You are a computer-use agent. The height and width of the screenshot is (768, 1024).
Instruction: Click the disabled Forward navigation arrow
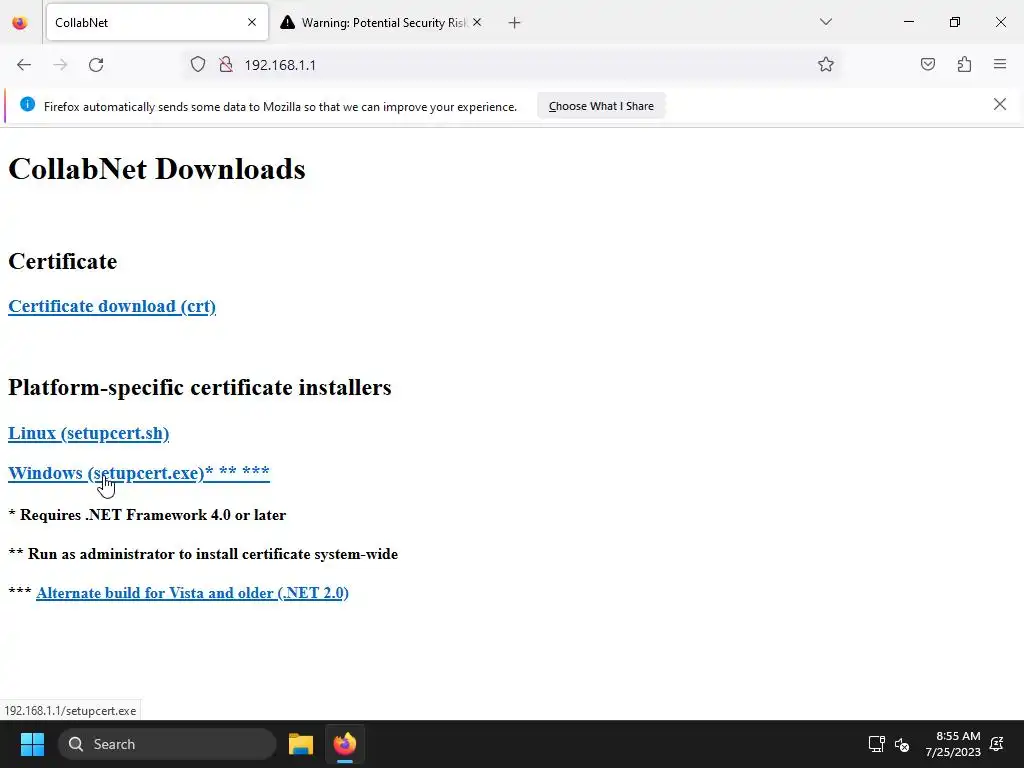point(60,65)
